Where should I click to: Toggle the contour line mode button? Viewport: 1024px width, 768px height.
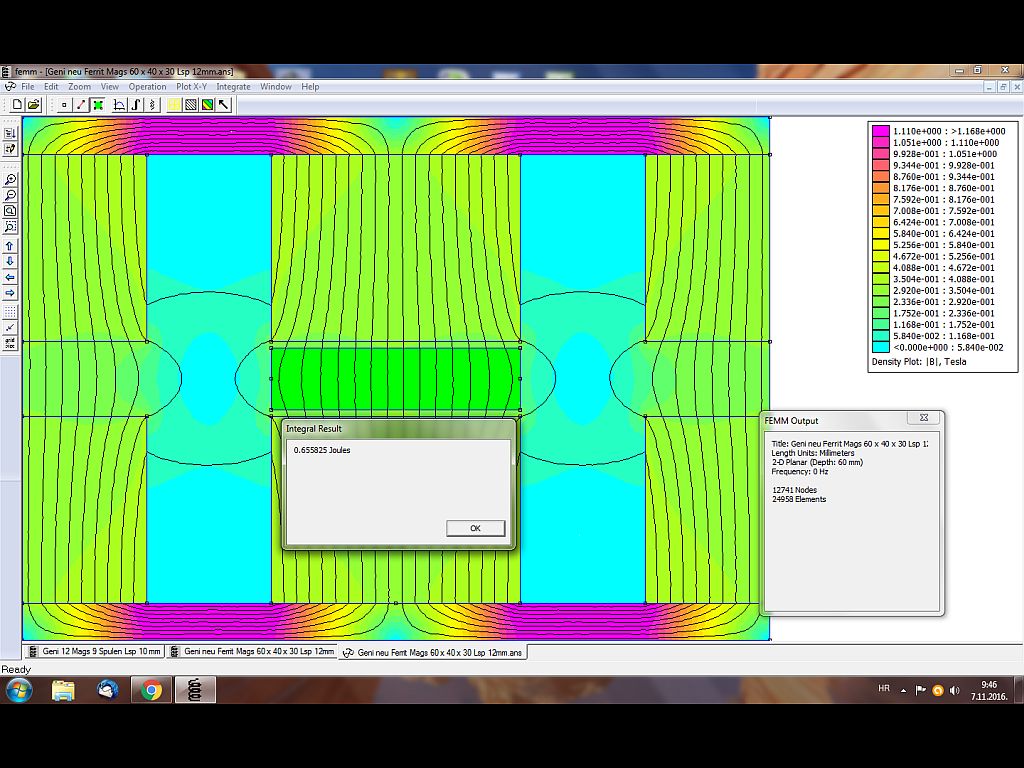[81, 104]
